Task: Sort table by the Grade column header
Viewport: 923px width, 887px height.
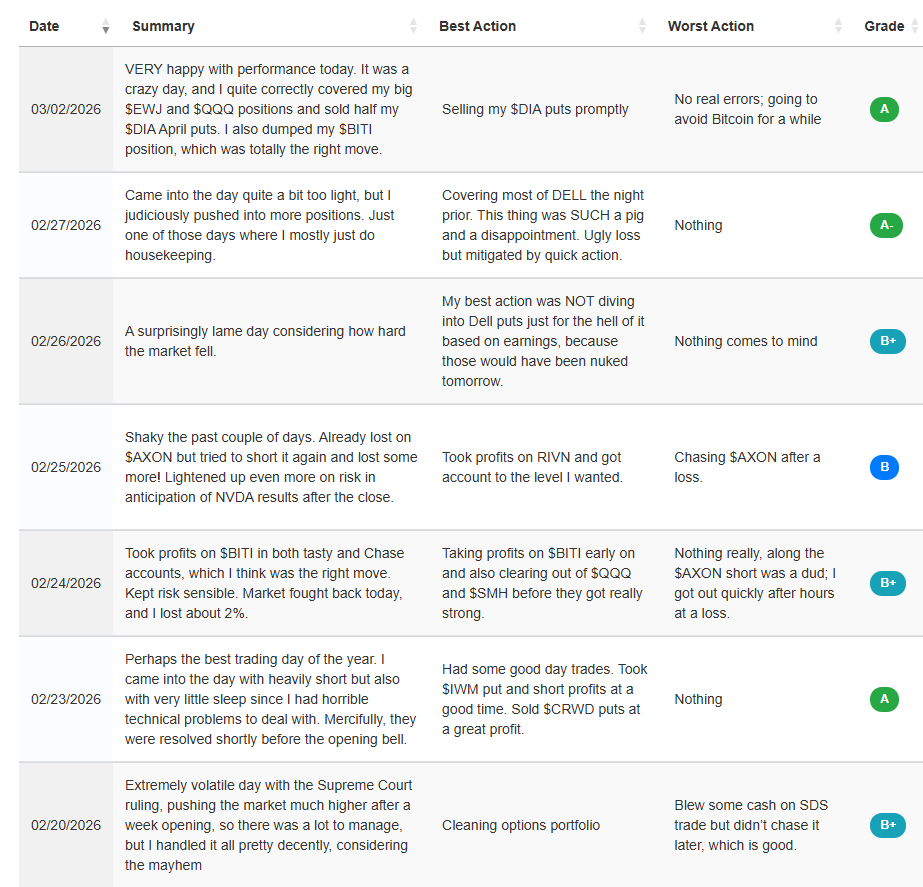Action: point(884,26)
